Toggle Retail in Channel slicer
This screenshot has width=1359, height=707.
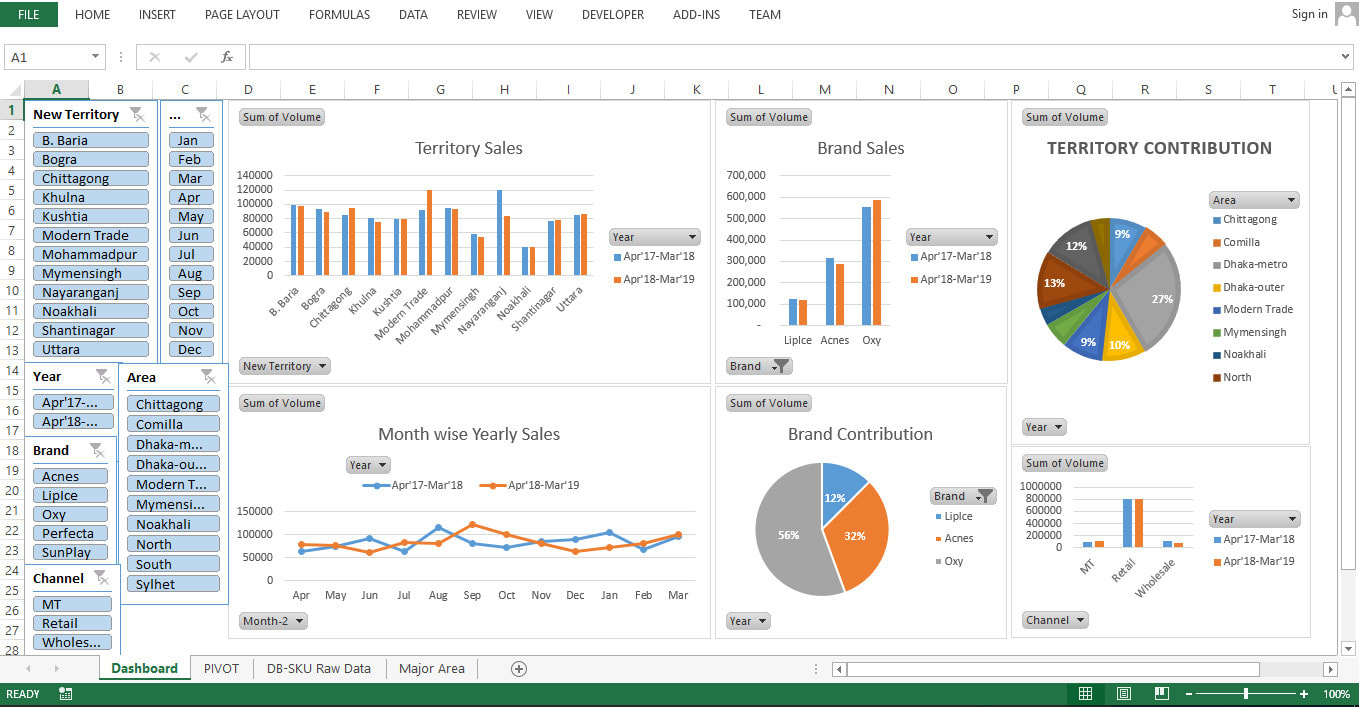click(73, 623)
